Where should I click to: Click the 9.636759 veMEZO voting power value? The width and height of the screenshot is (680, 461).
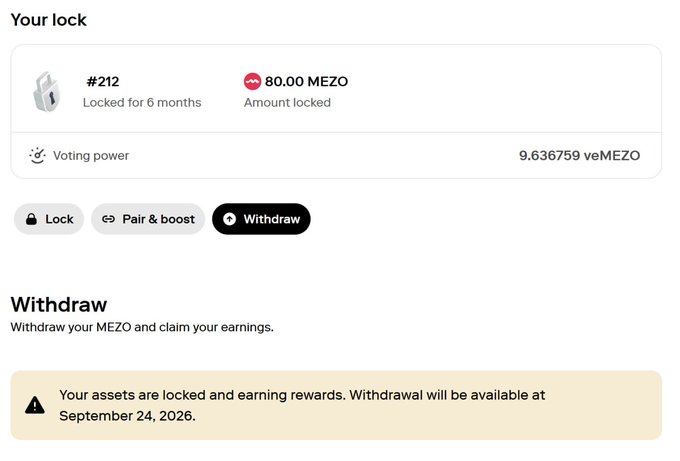pos(579,155)
